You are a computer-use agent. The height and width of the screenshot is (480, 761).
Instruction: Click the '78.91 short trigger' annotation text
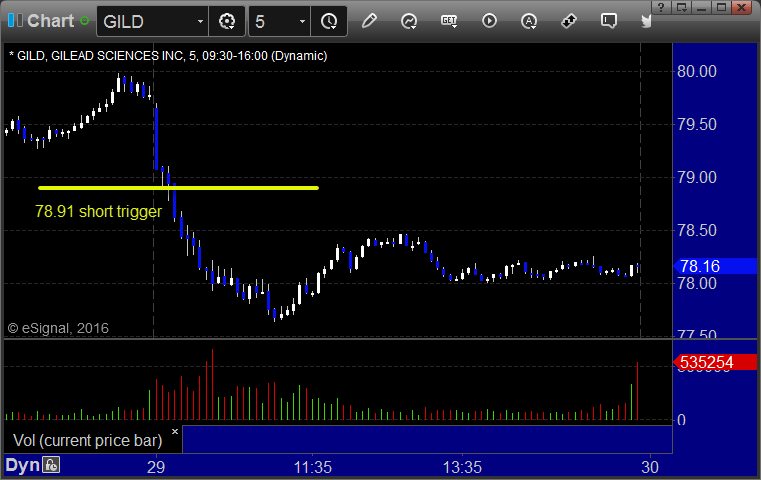click(x=99, y=212)
